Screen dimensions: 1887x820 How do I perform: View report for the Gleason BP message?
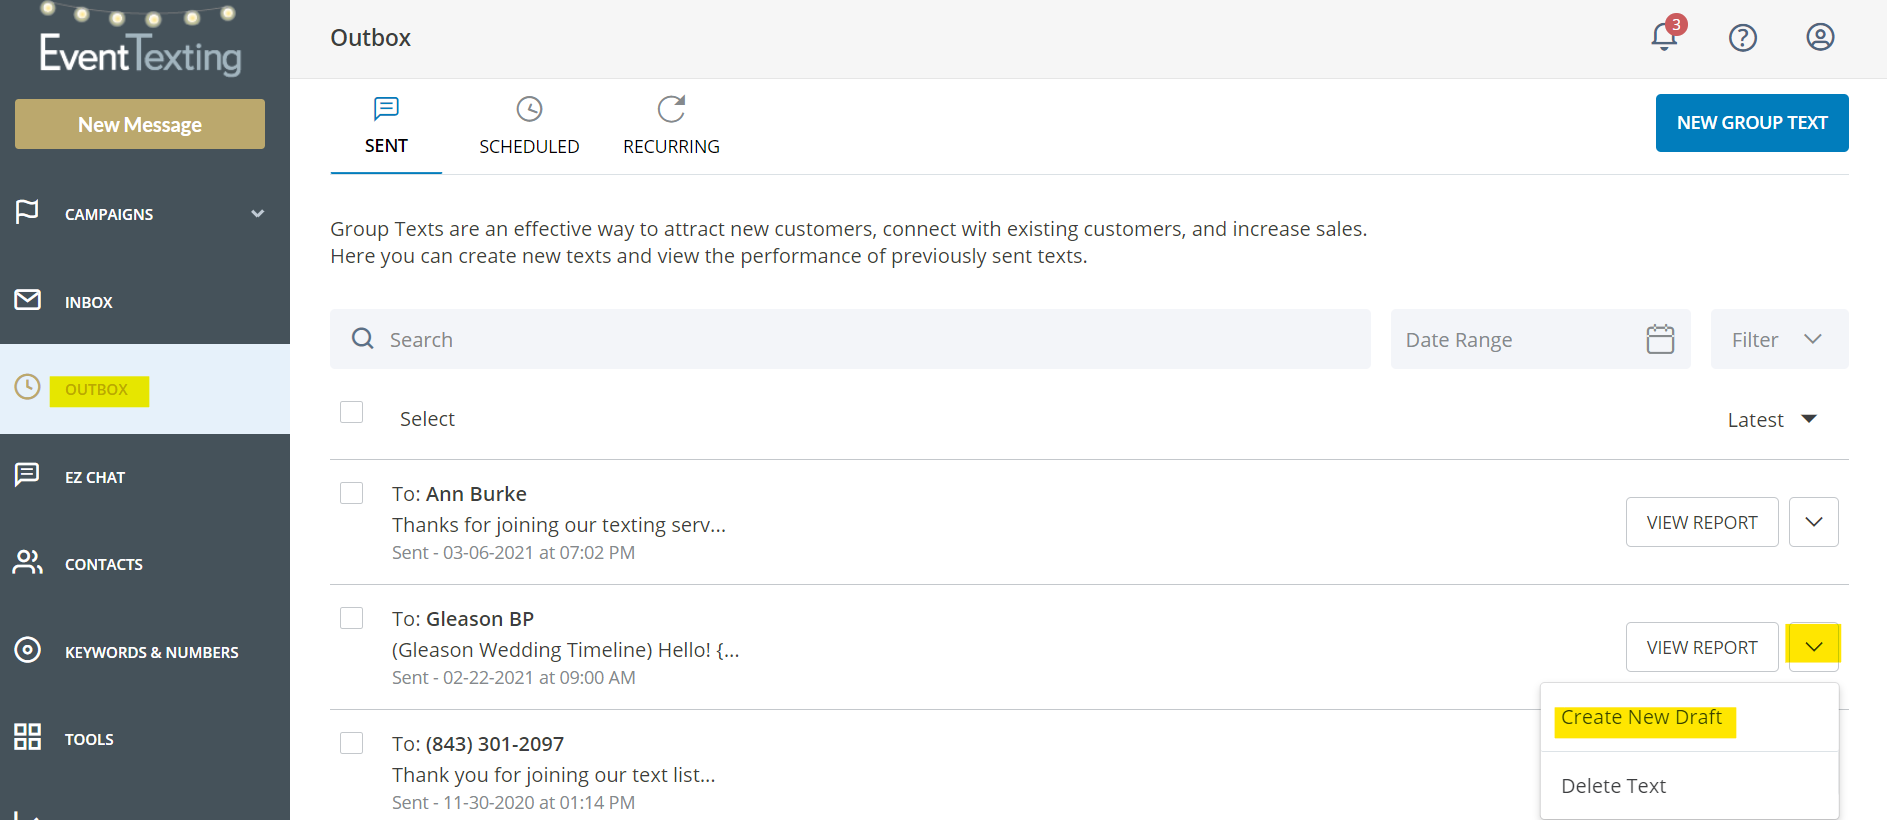(1702, 647)
